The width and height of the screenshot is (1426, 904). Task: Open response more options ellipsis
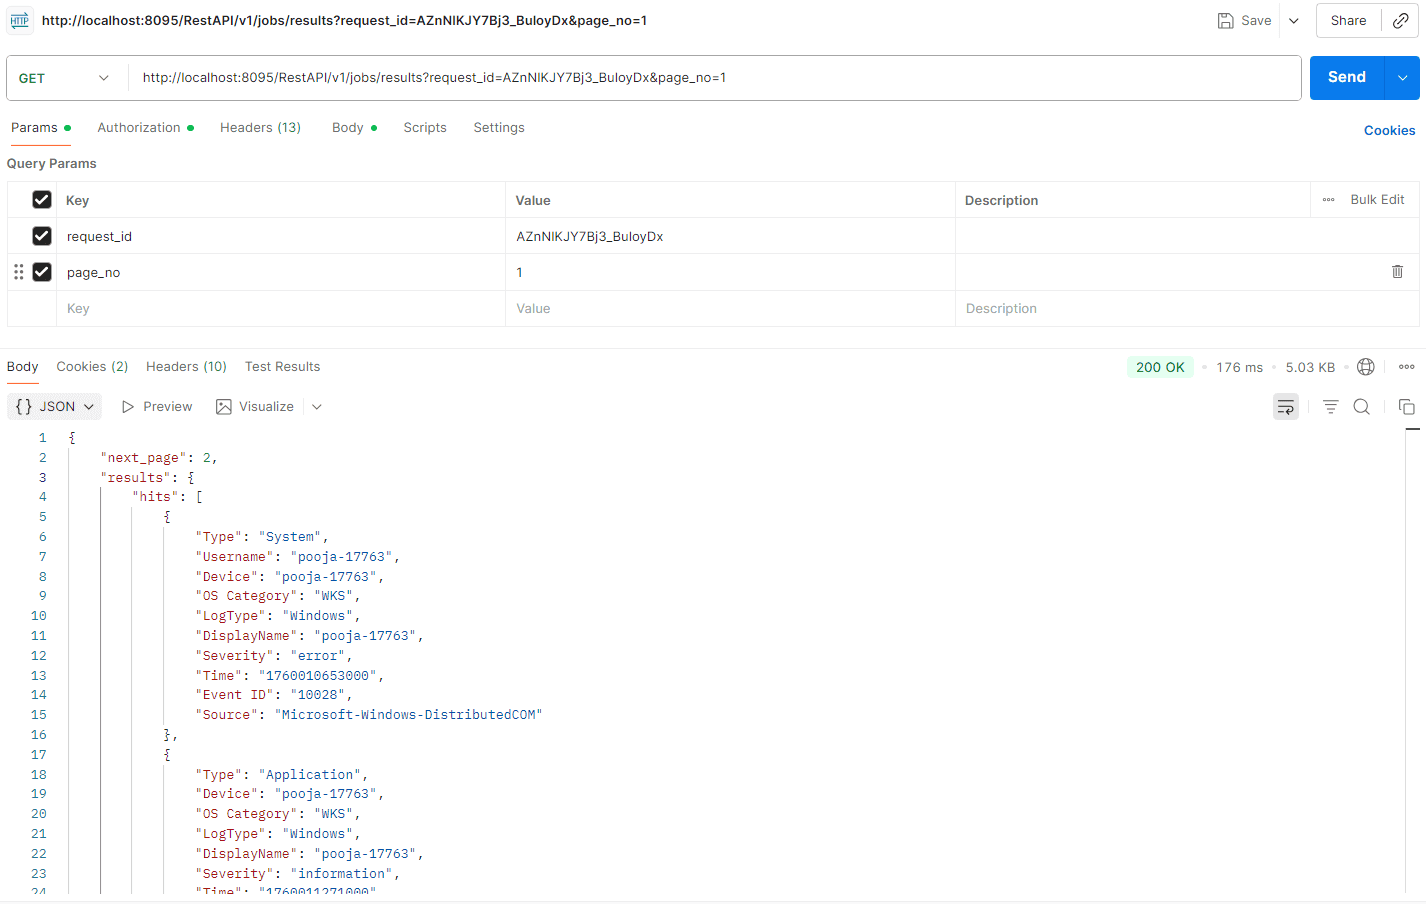tap(1406, 367)
